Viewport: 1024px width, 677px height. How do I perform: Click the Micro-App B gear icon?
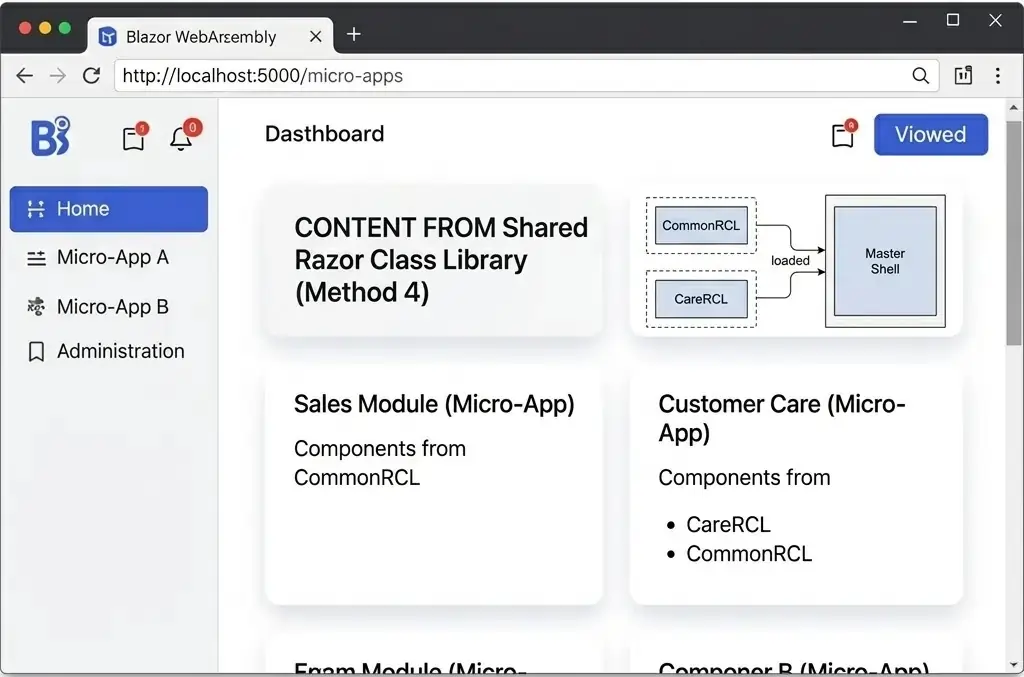[x=36, y=306]
